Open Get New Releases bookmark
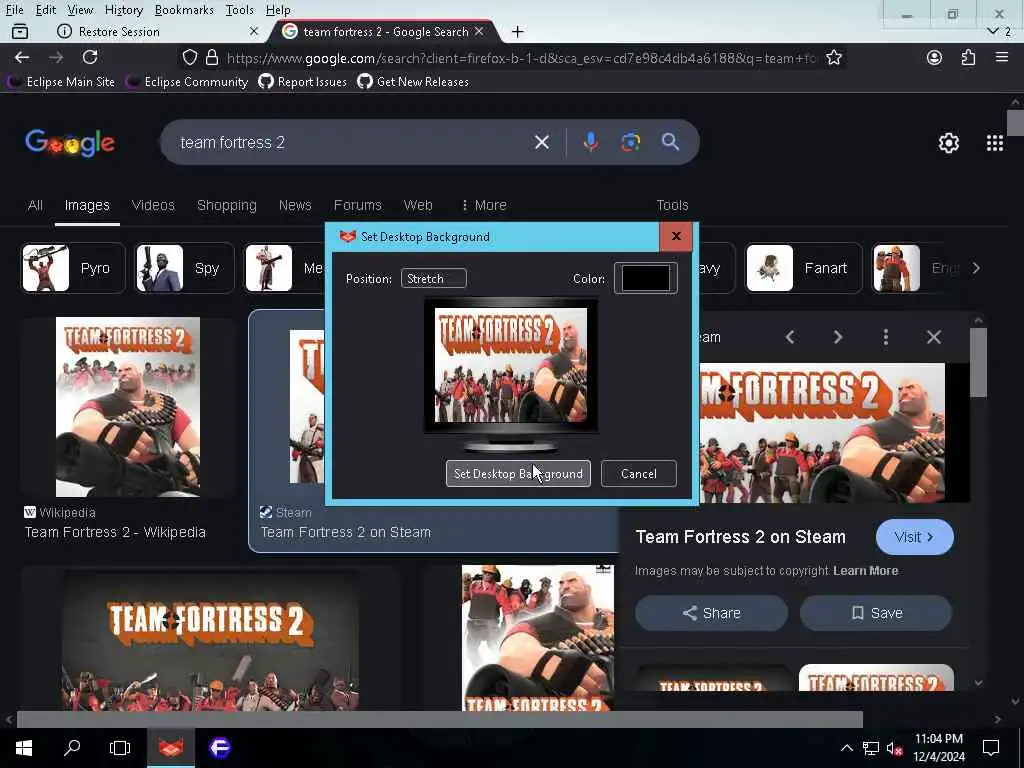The image size is (1024, 768). pos(413,82)
